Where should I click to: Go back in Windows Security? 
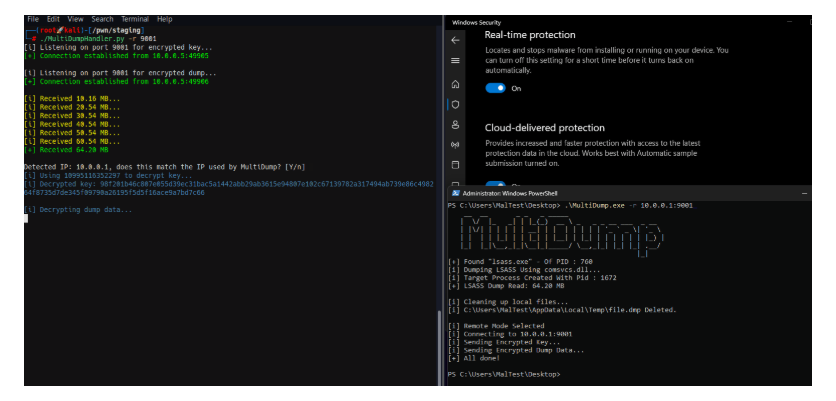(455, 40)
